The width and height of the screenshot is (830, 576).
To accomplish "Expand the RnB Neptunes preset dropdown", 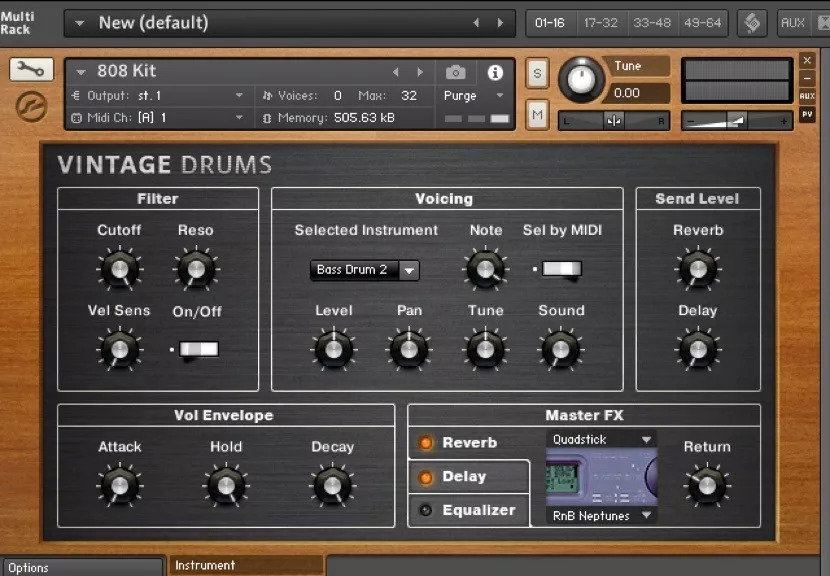I will (602, 516).
